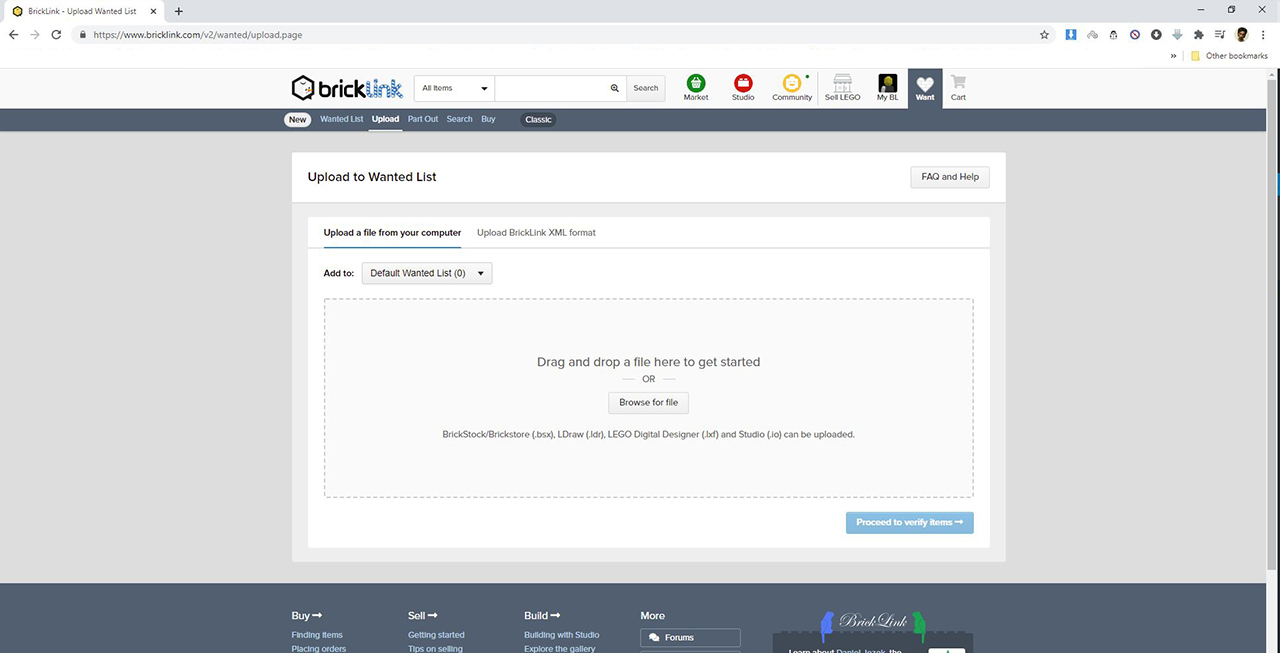Open FAQ and Help
This screenshot has height=653, width=1280.
(x=950, y=177)
